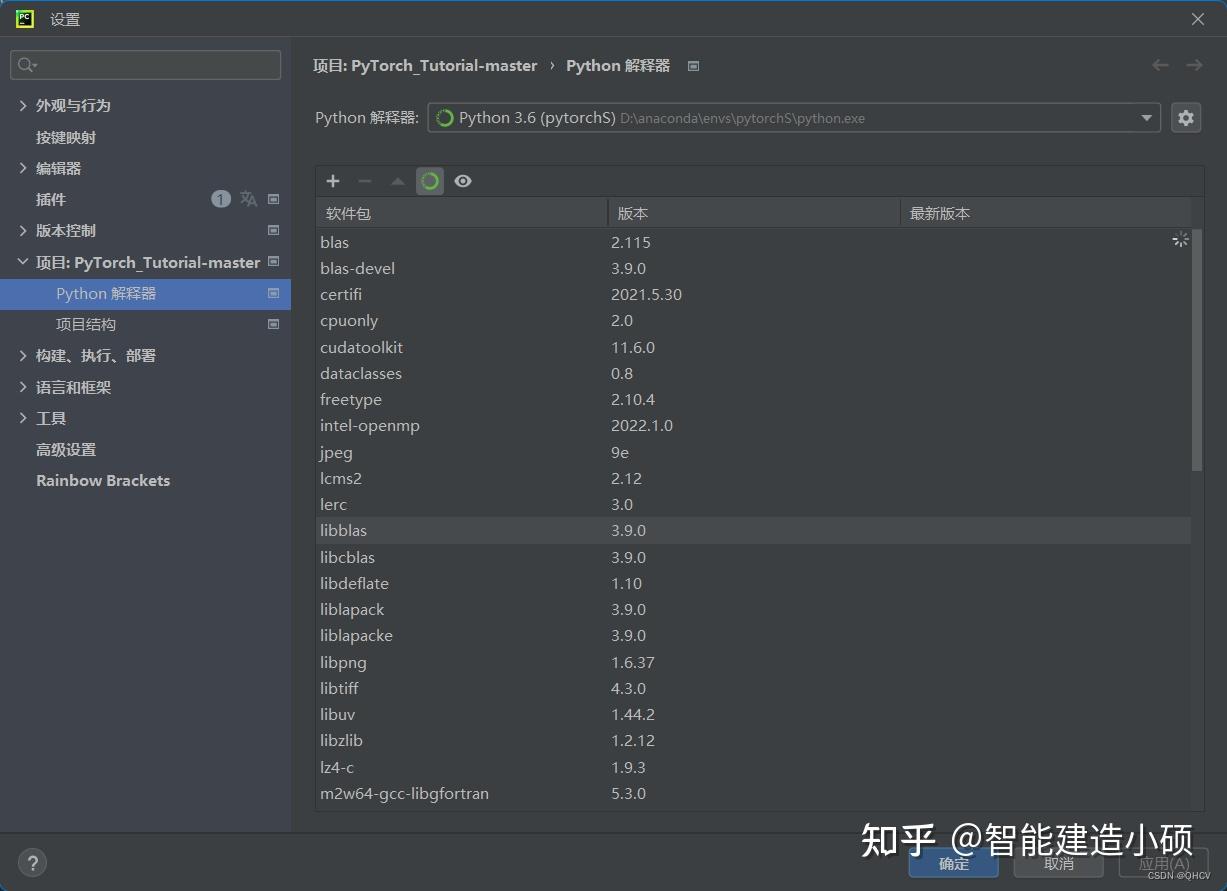
Task: Click the help question mark icon
Action: point(33,862)
